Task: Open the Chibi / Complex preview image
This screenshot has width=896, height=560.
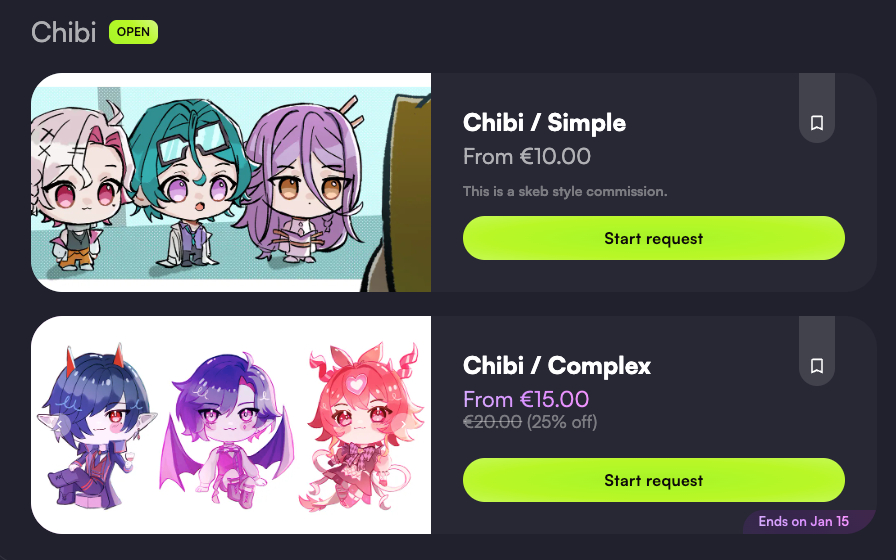Action: click(x=231, y=425)
